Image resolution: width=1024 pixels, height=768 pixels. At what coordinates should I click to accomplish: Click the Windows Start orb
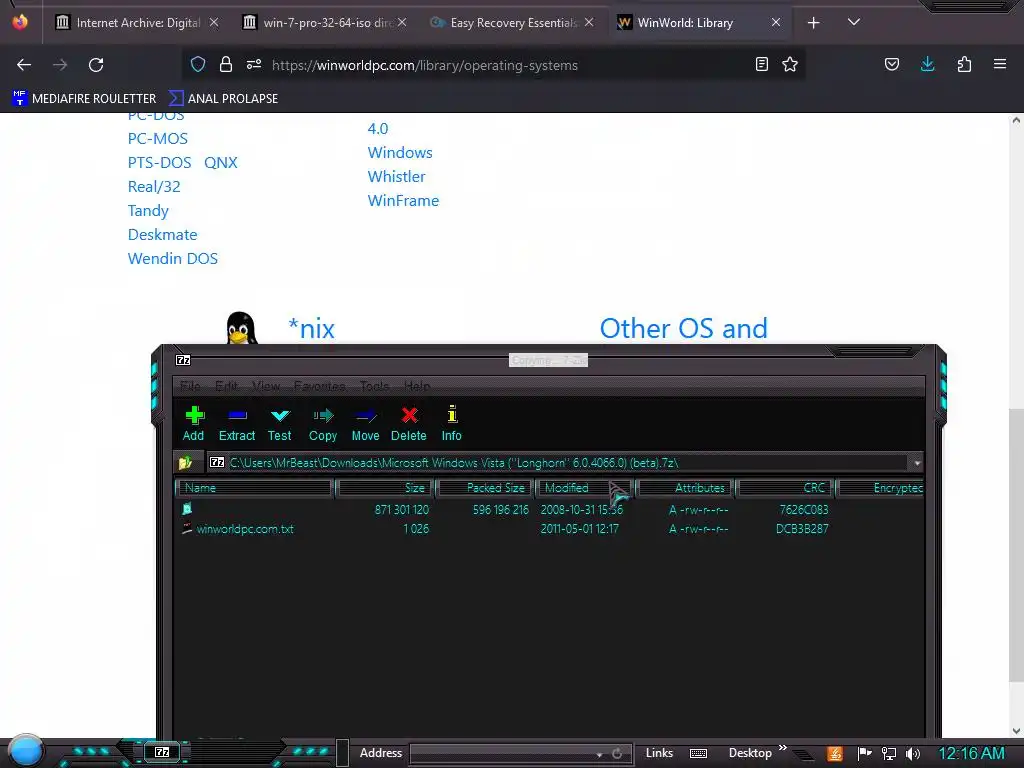[25, 751]
